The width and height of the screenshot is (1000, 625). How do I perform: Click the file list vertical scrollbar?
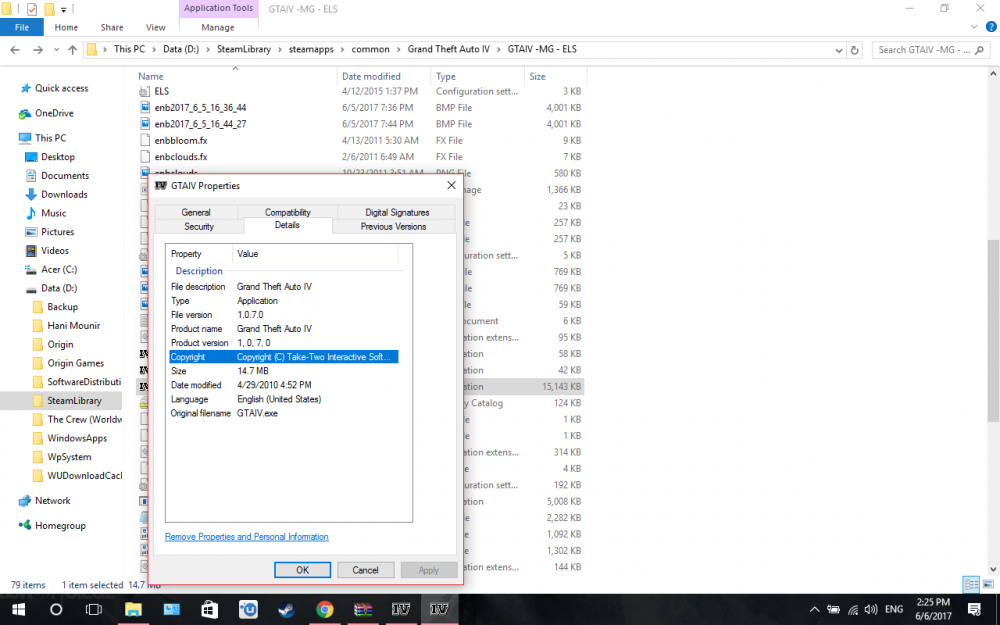[x=994, y=330]
